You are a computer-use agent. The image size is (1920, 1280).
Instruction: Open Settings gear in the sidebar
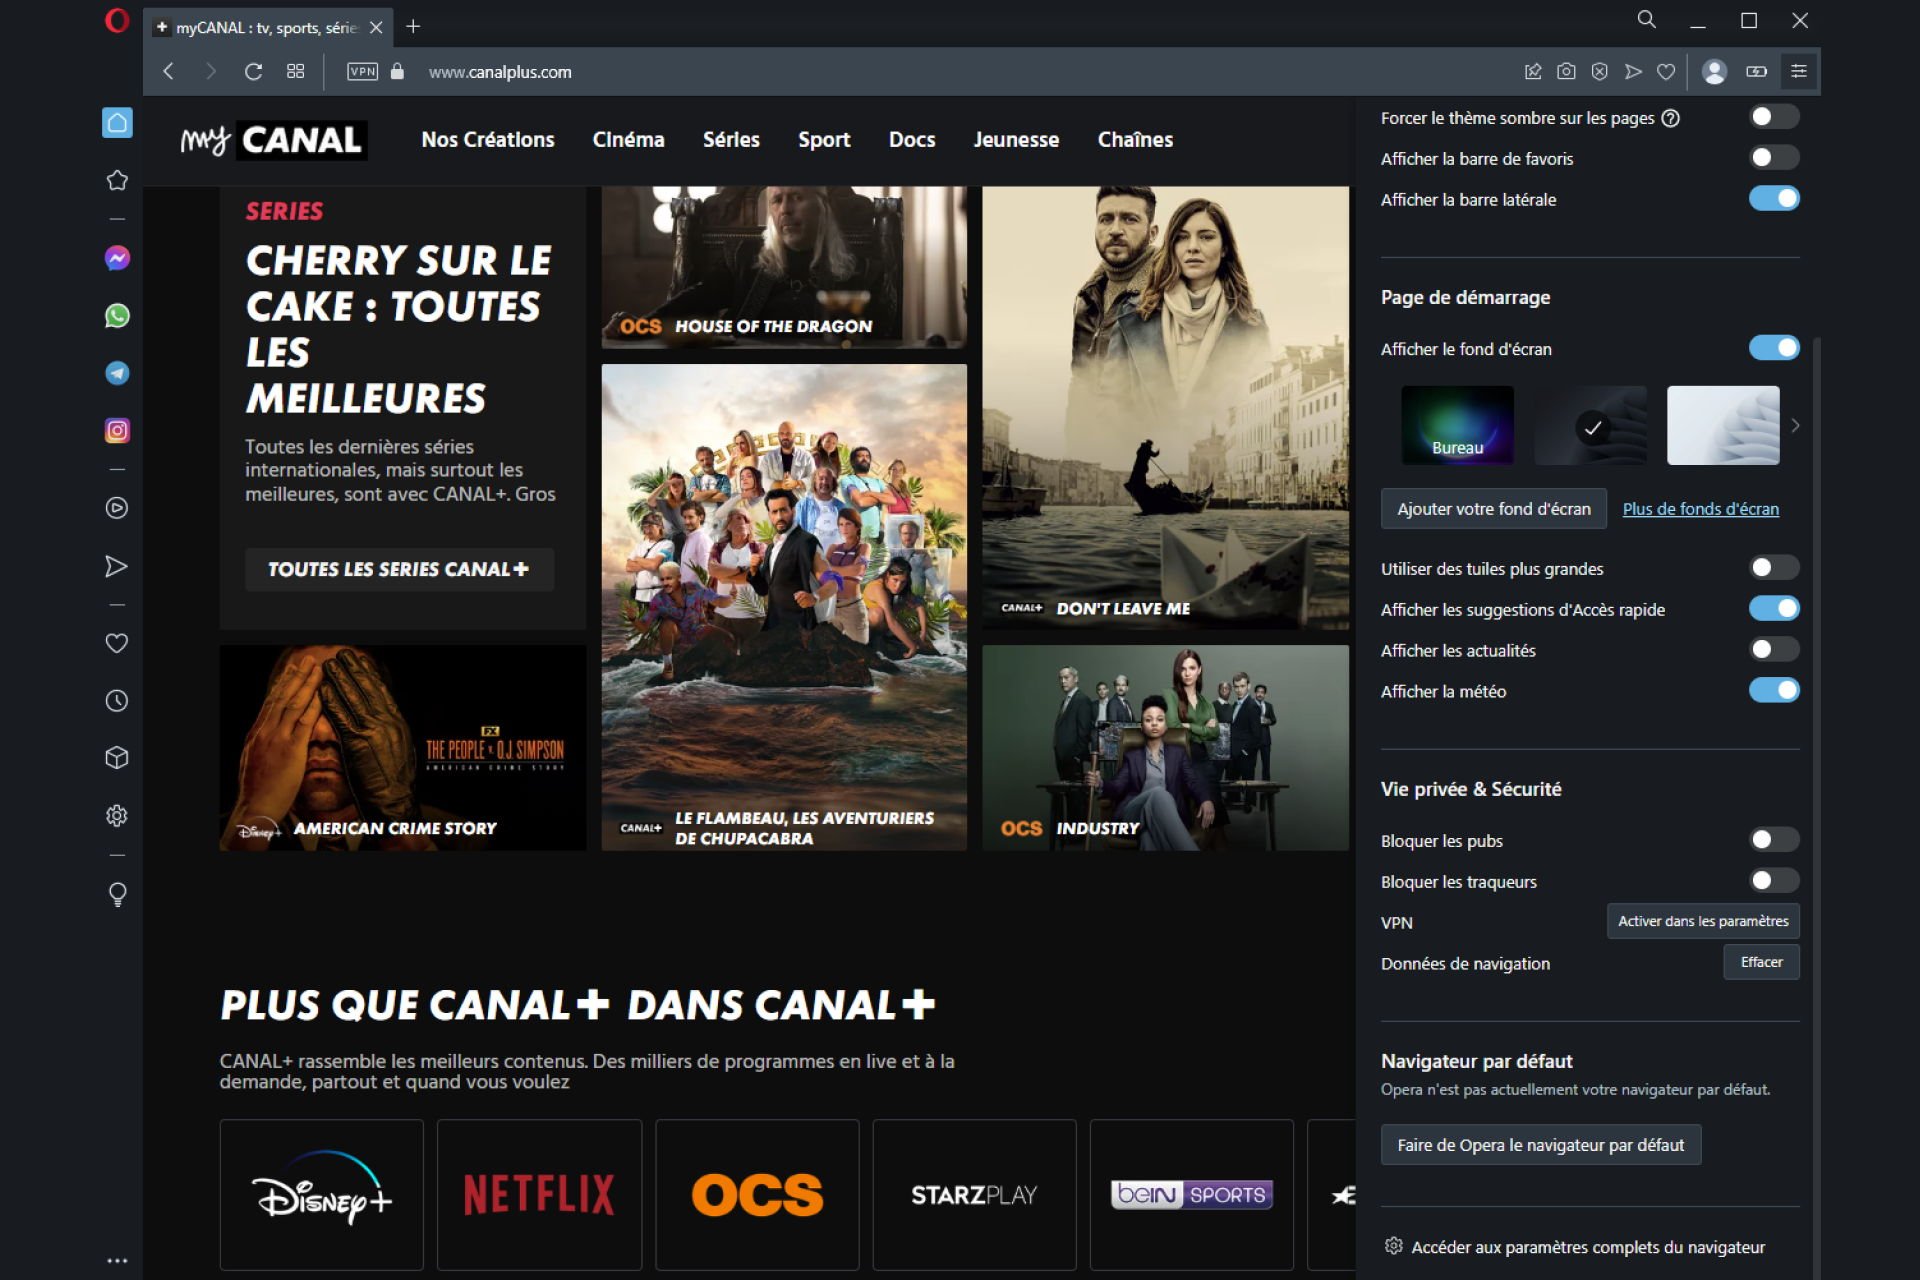click(117, 816)
